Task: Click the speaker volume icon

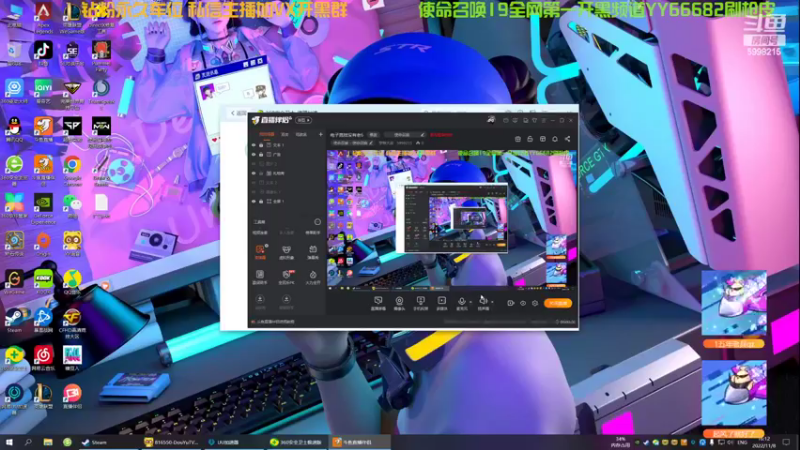Action: point(483,301)
